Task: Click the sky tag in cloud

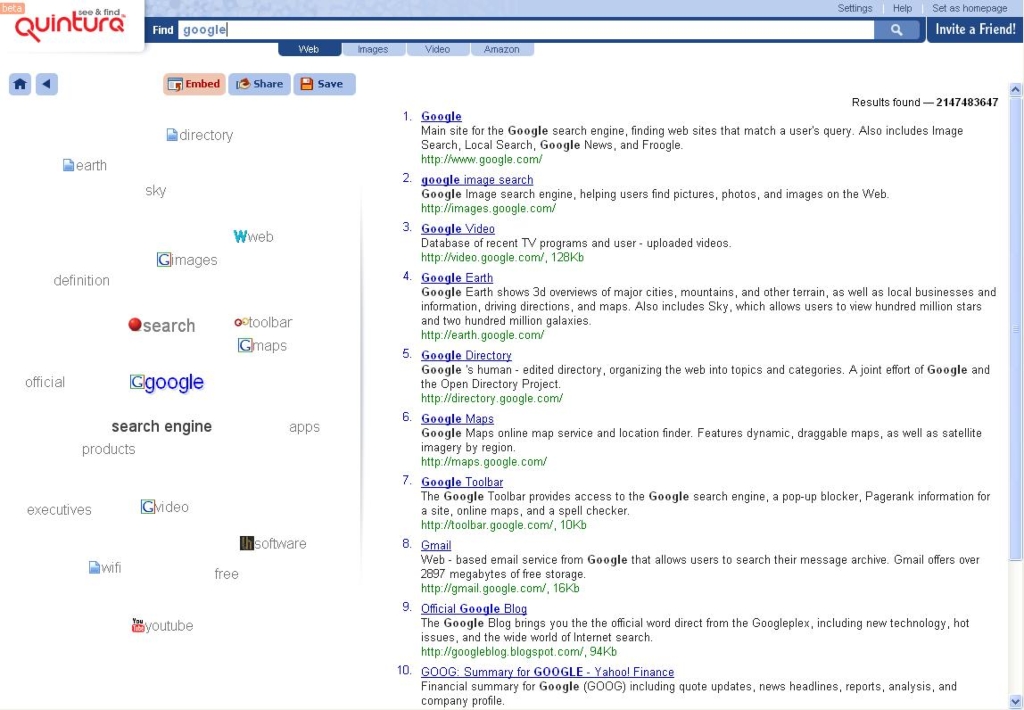Action: click(155, 191)
